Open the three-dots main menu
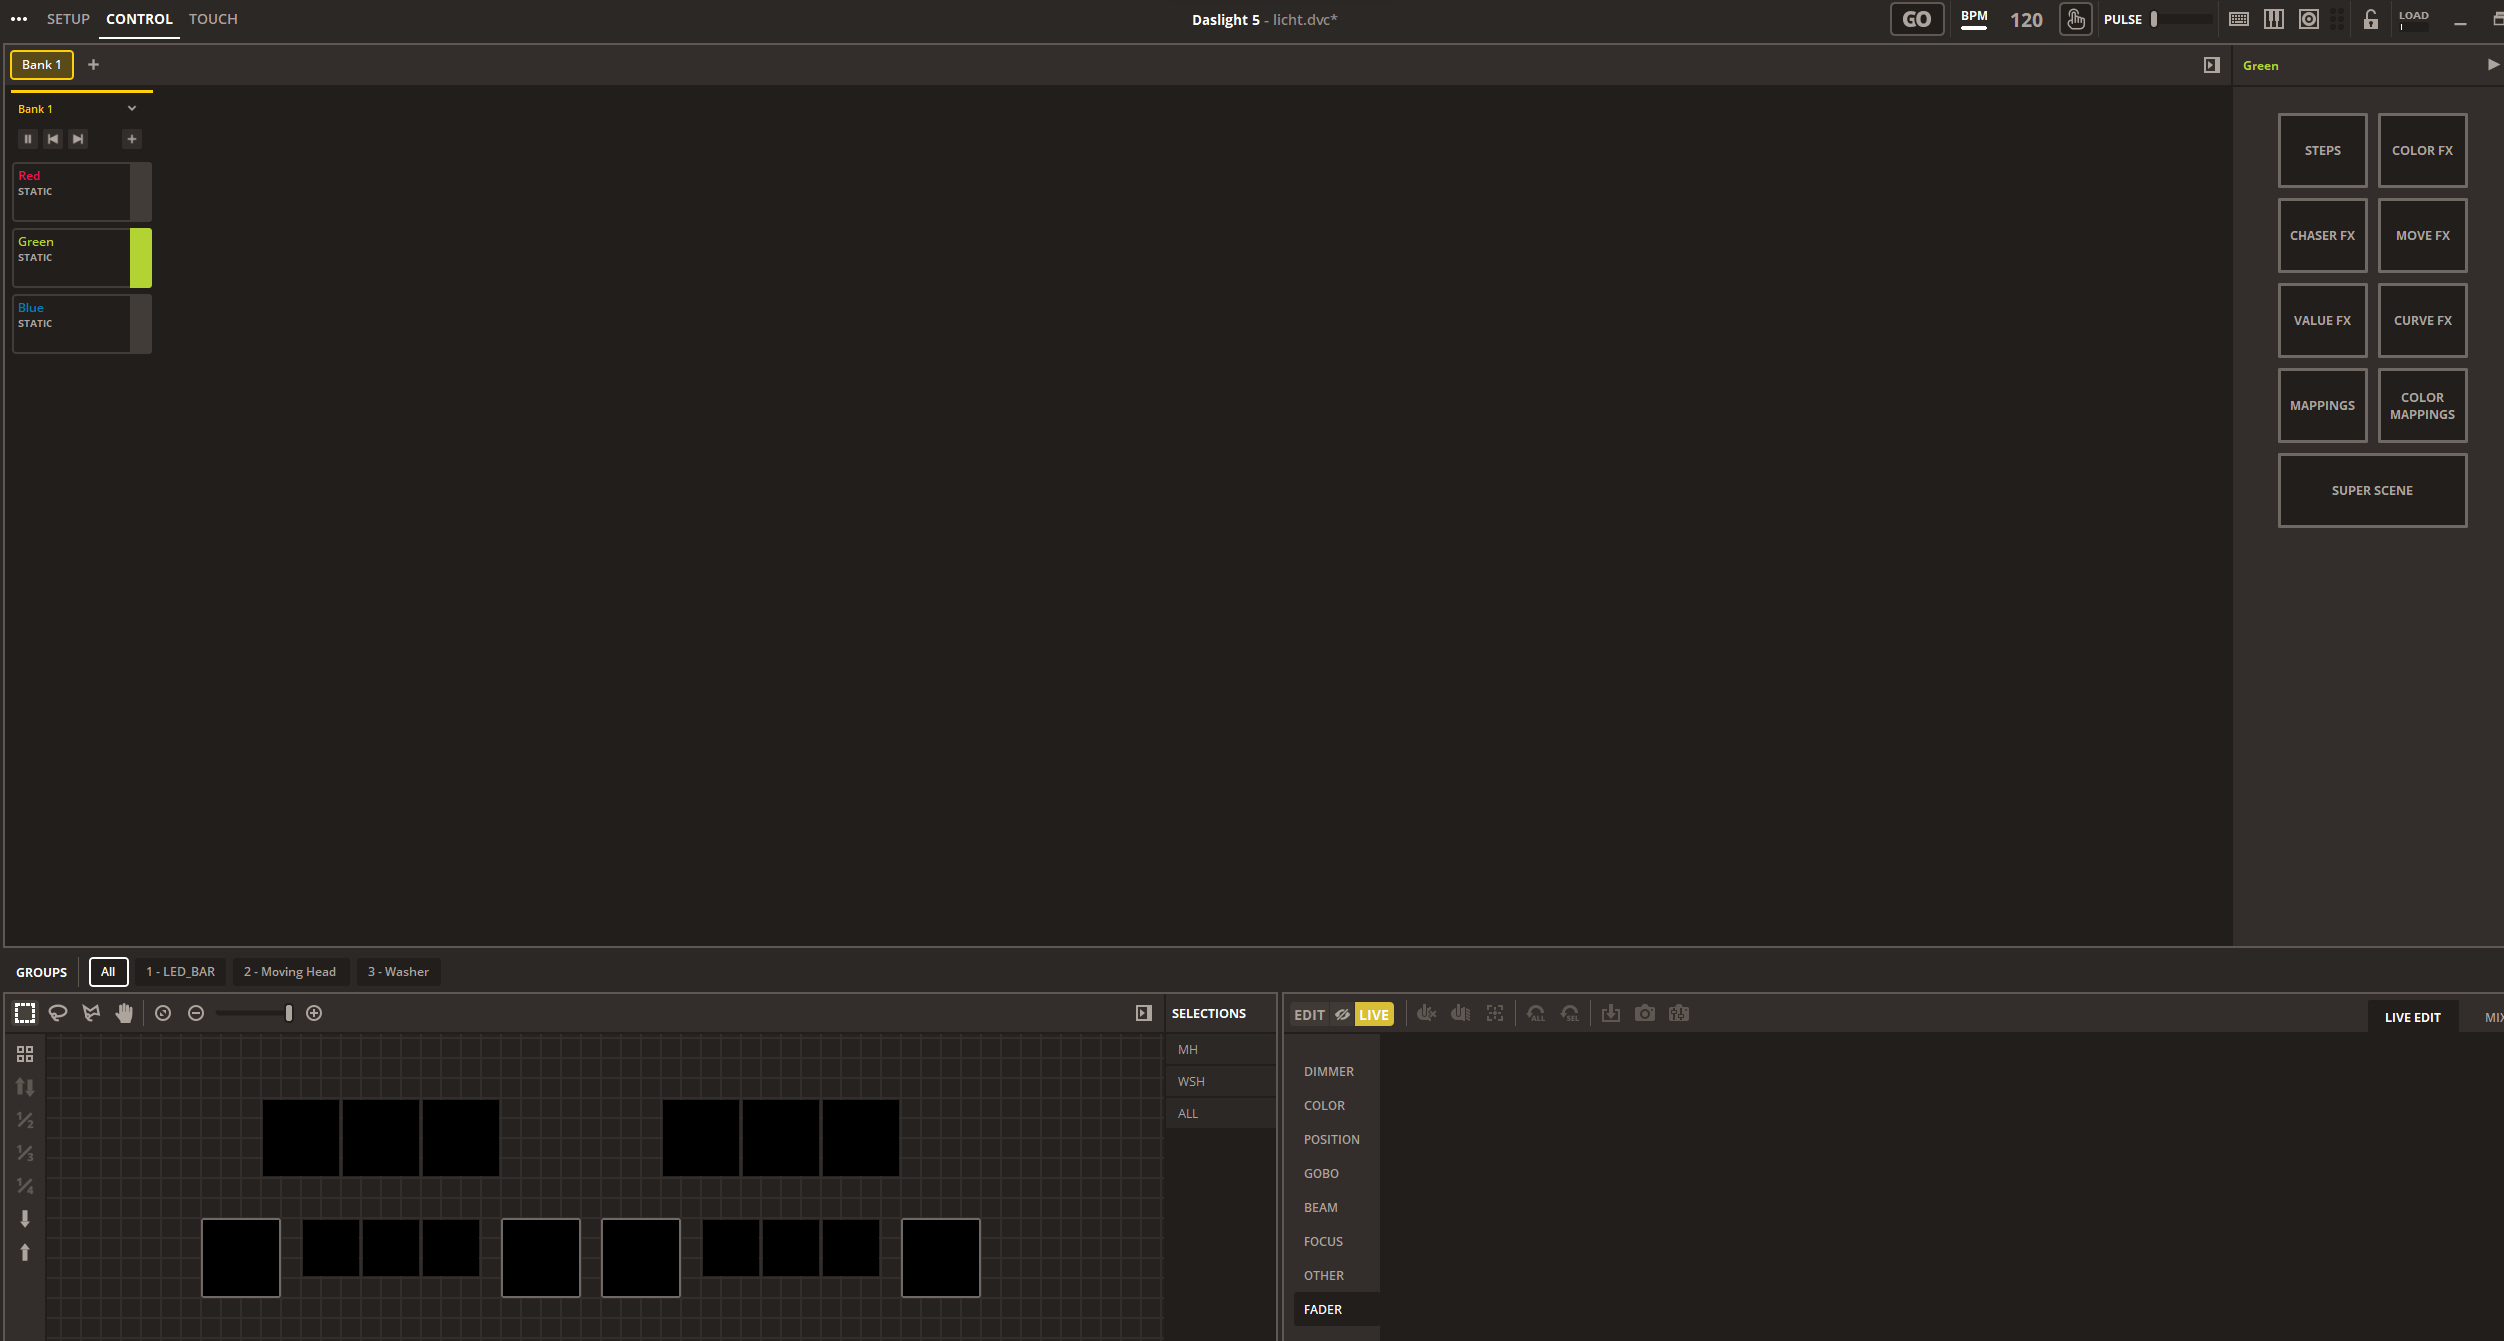2504x1341 pixels. coord(19,19)
